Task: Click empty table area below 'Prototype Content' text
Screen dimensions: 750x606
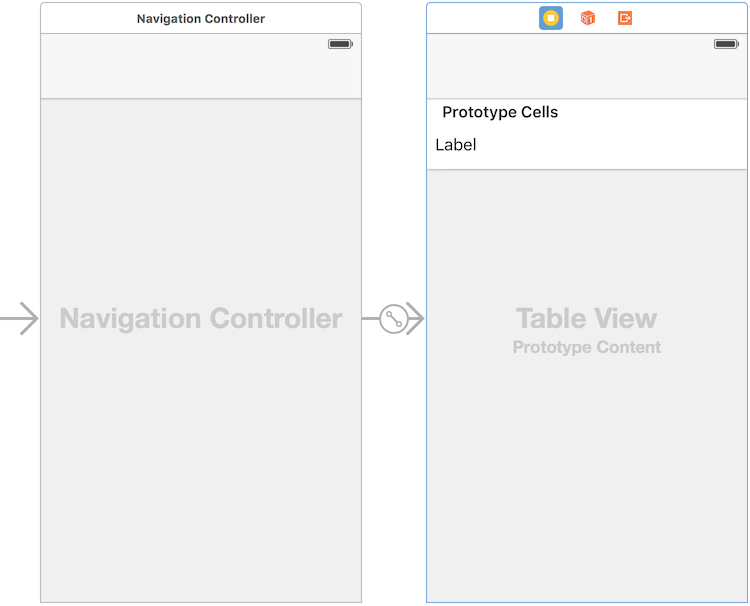Action: [x=586, y=478]
